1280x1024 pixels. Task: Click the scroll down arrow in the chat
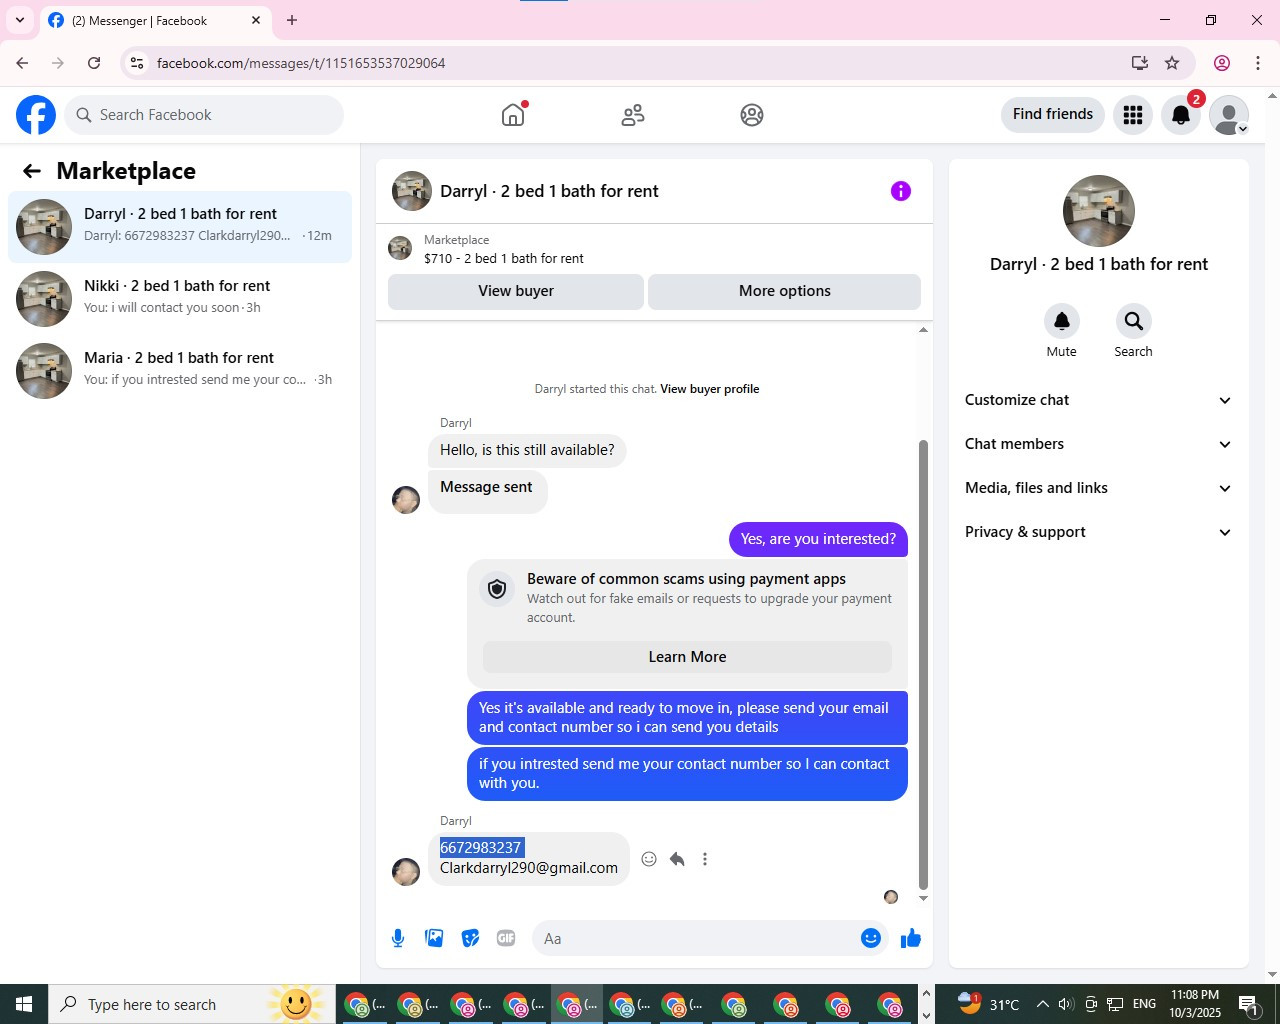(x=923, y=898)
